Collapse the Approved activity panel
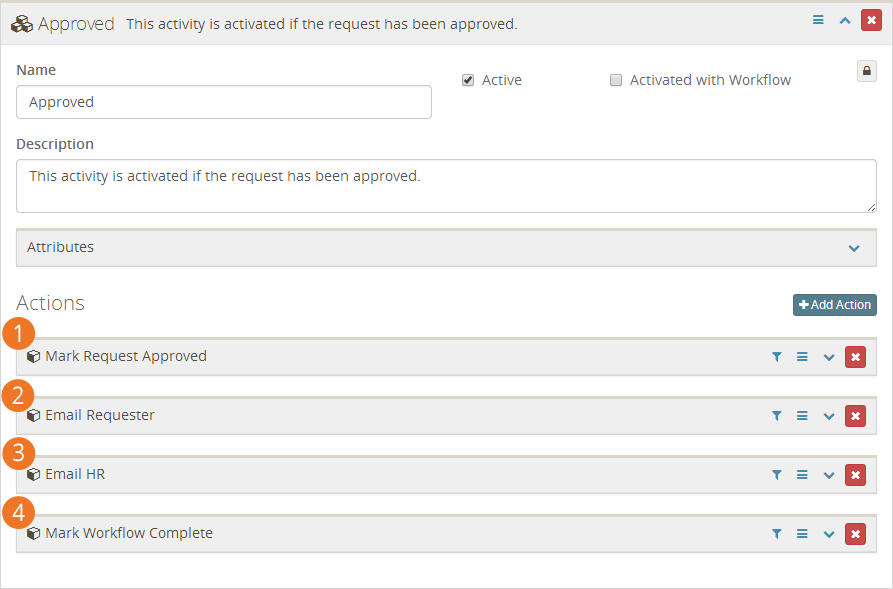The image size is (893, 589). tap(845, 21)
